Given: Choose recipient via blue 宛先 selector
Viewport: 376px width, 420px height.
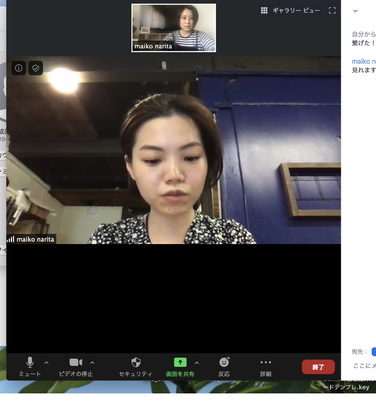Looking at the screenshot, I should point(374,352).
